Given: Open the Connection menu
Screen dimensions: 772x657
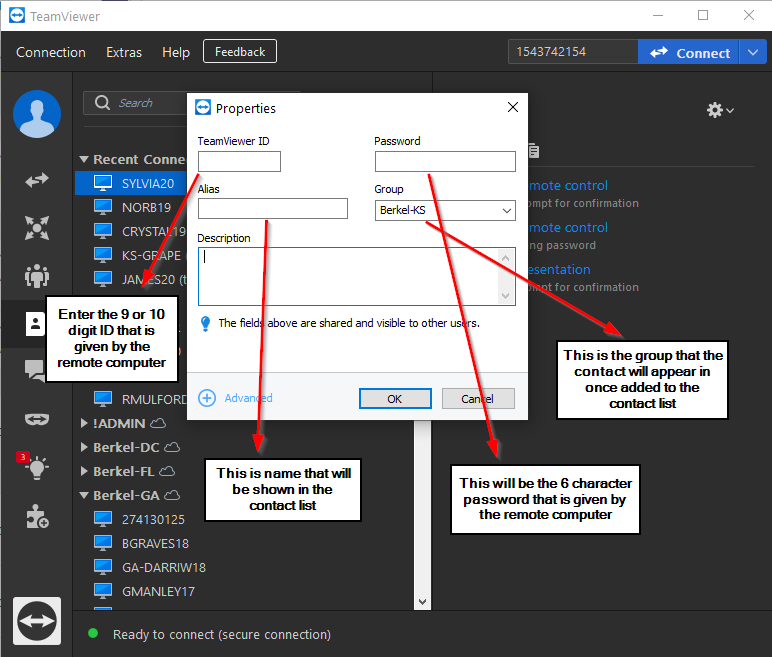Looking at the screenshot, I should click(x=51, y=52).
